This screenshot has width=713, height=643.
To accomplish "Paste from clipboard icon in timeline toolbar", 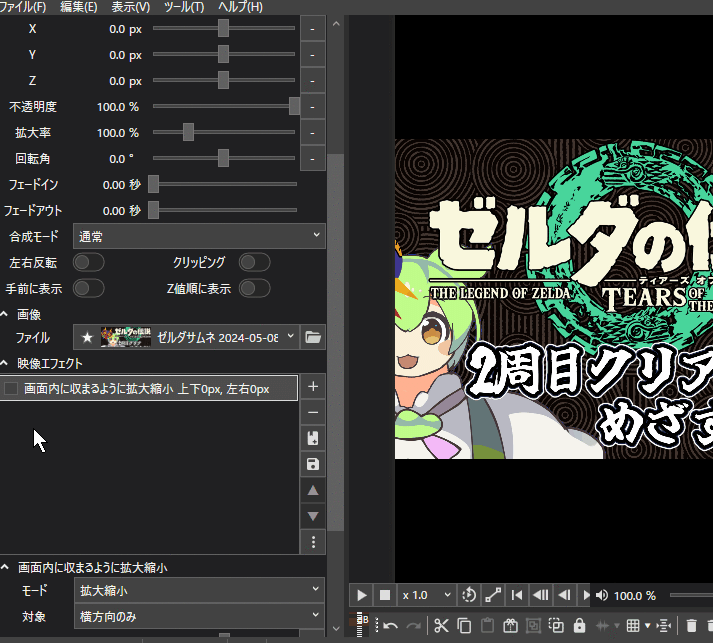I will (487, 626).
